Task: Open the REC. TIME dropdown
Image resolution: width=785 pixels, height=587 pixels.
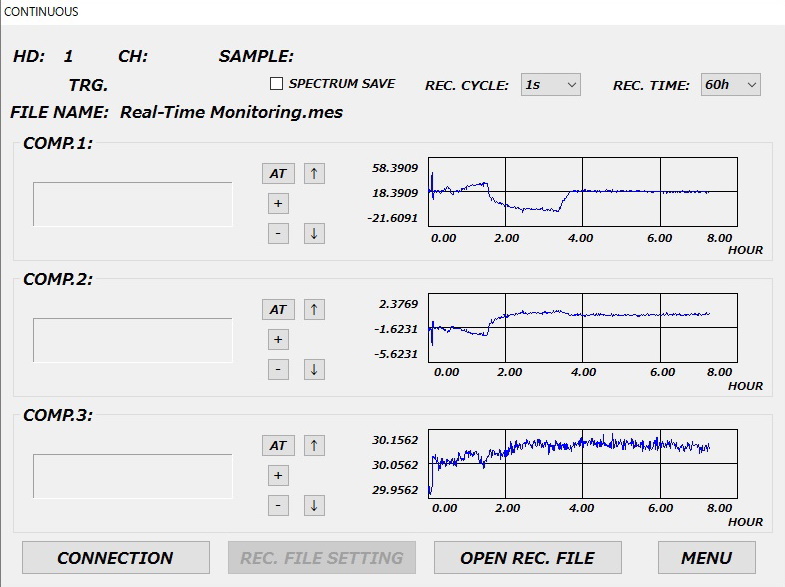Action: [730, 85]
